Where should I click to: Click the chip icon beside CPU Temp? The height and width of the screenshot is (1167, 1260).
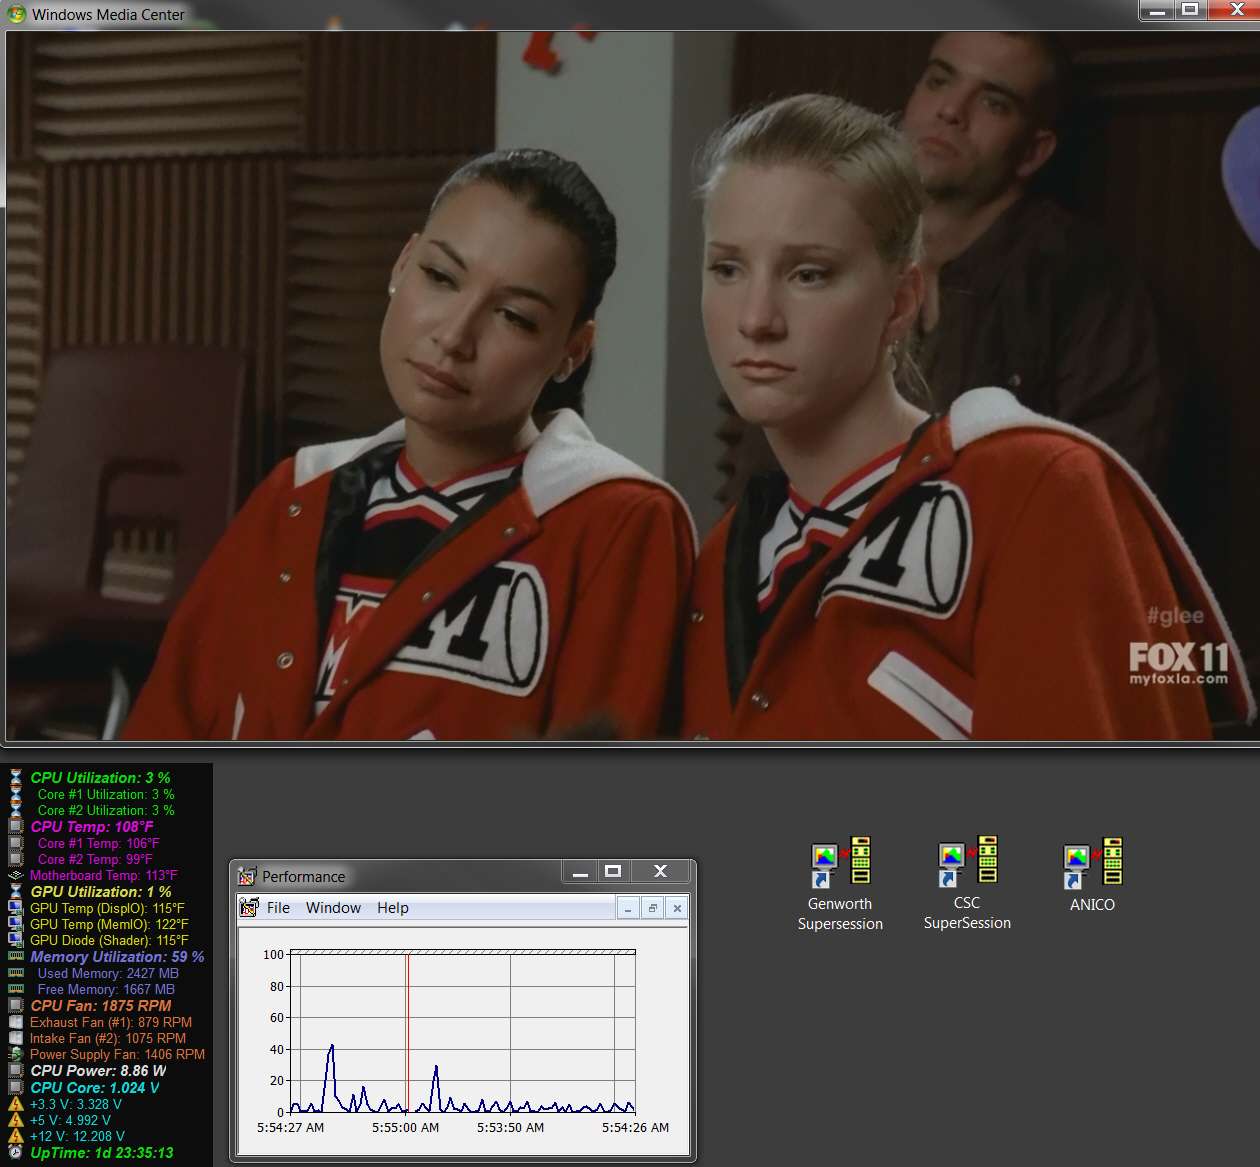click(15, 826)
